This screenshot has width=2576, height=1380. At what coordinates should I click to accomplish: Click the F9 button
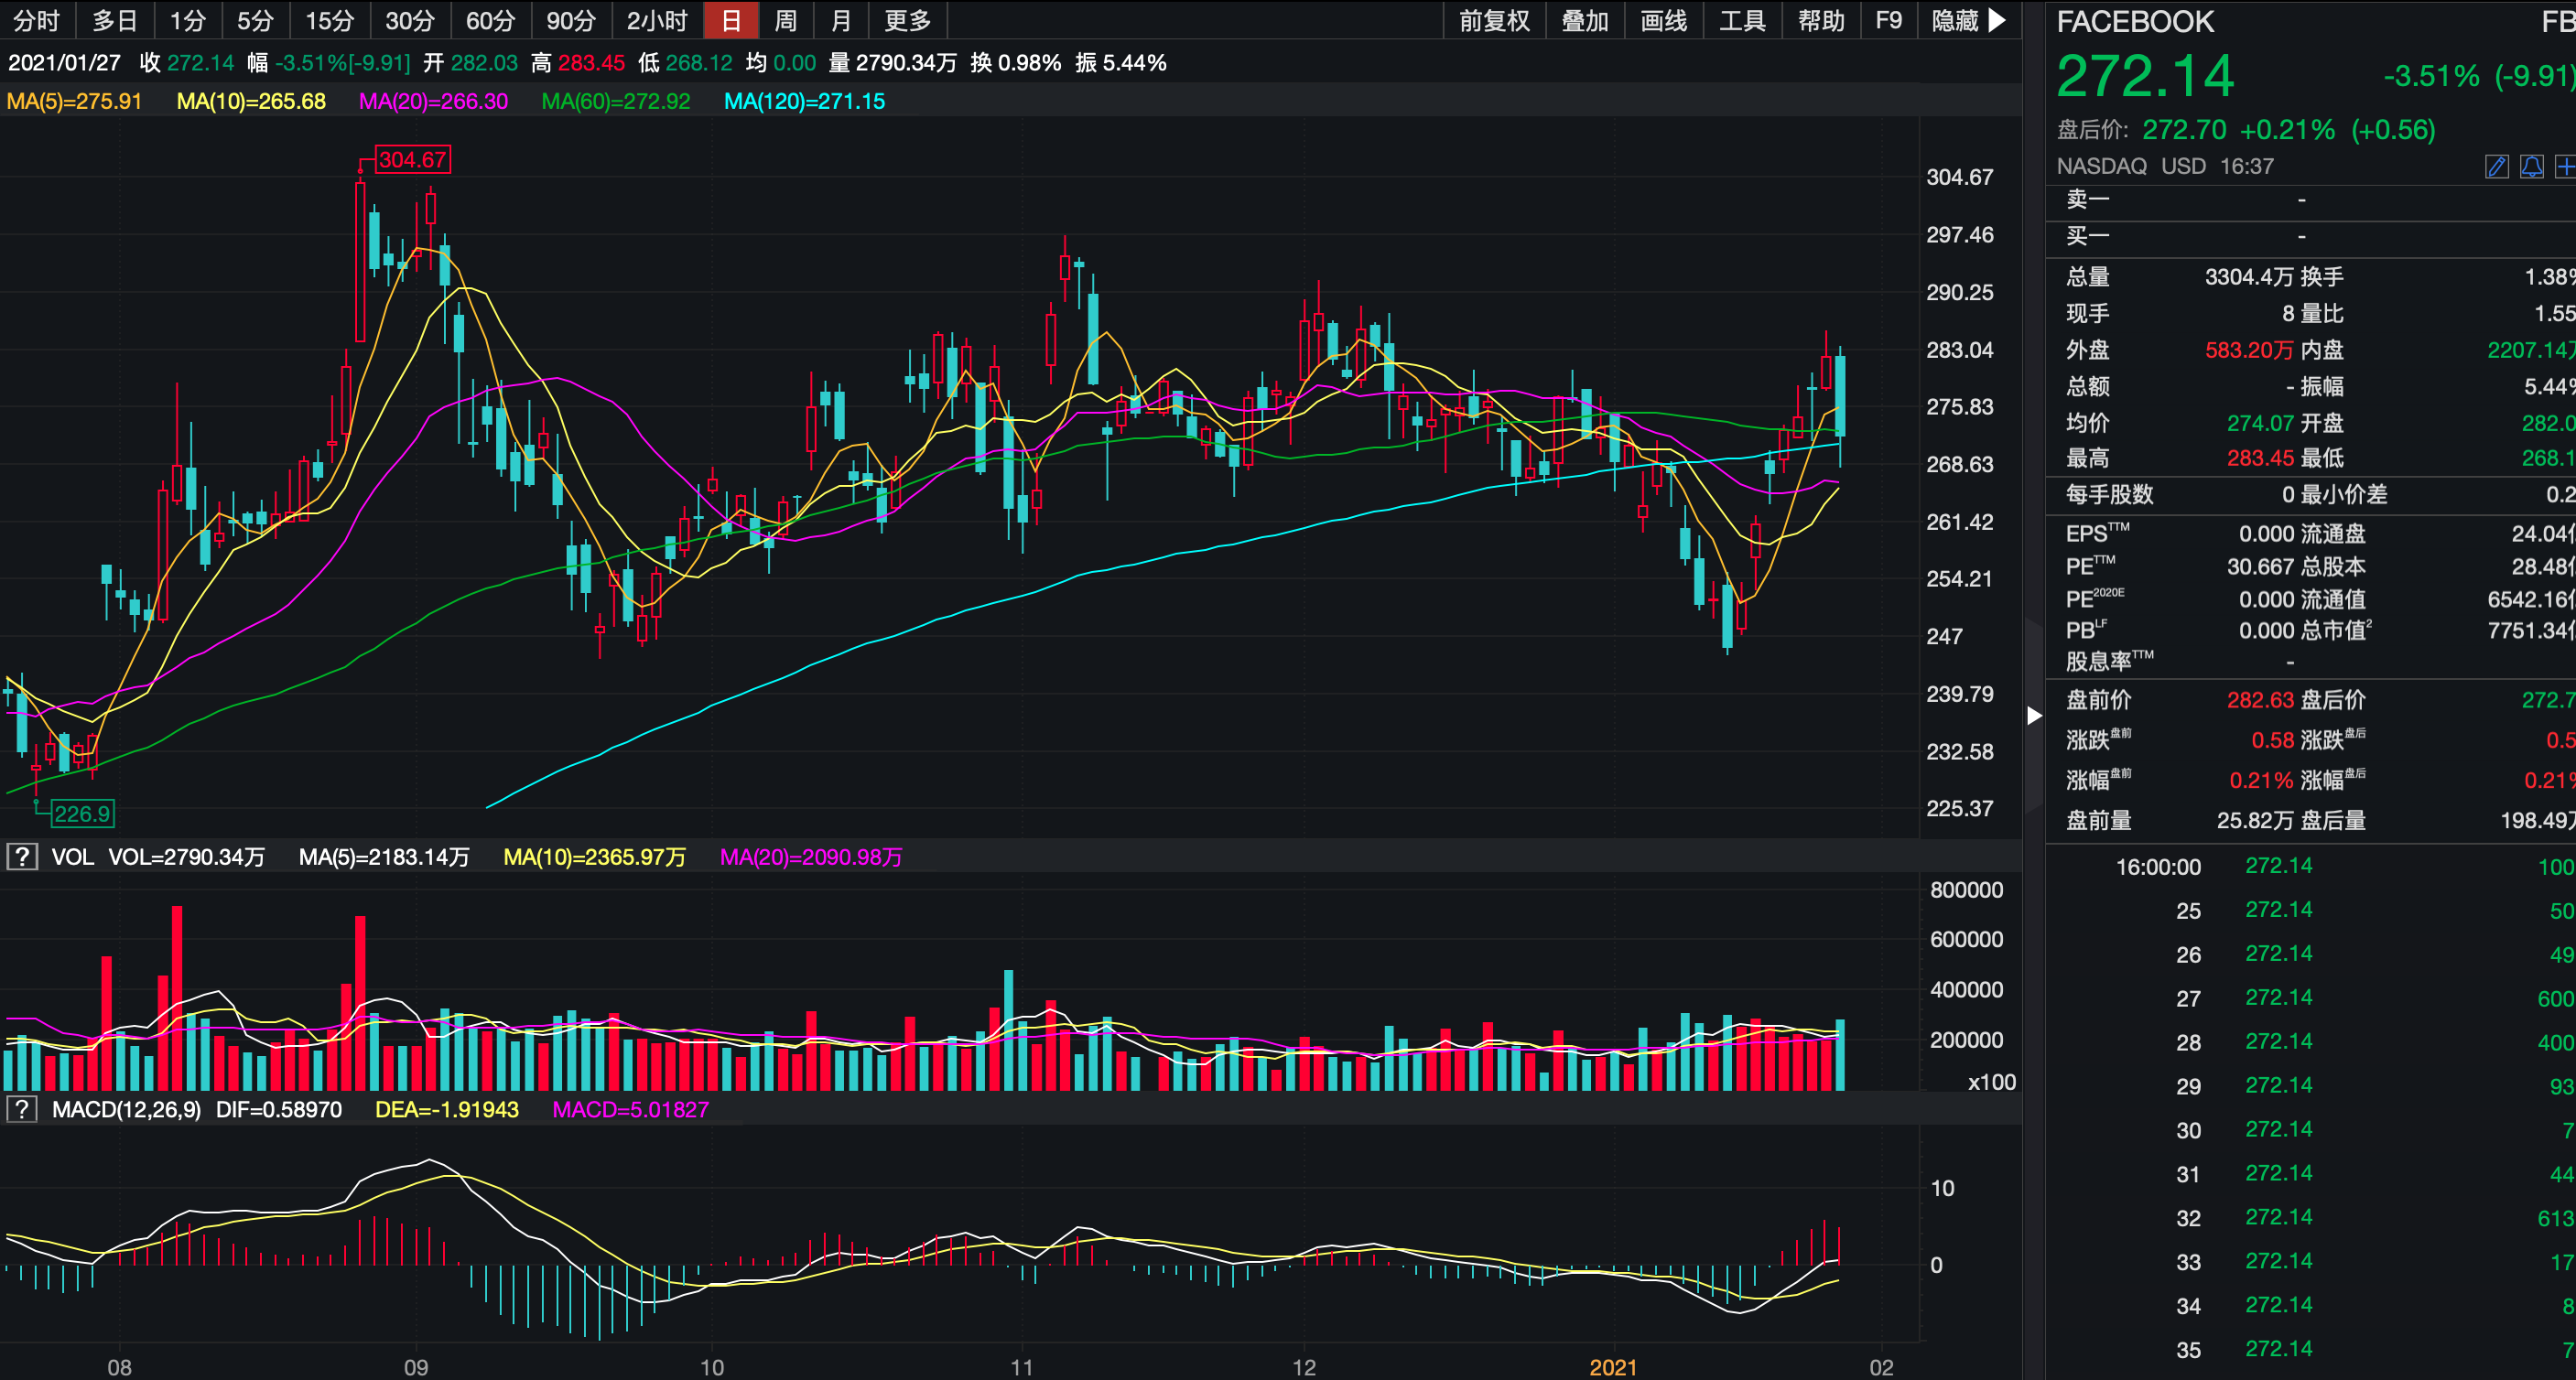point(1888,20)
